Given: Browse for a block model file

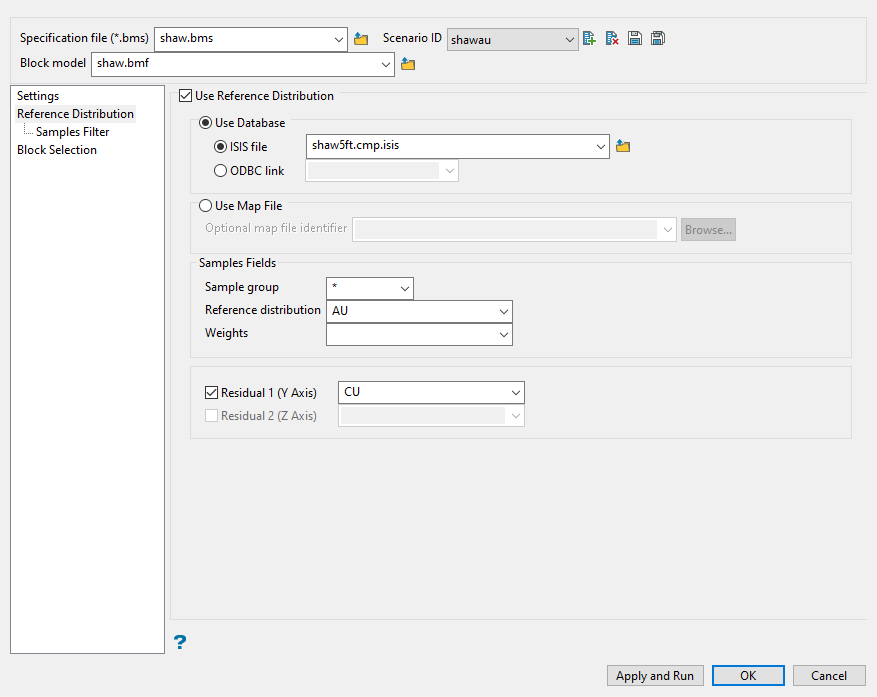Looking at the screenshot, I should 408,64.
